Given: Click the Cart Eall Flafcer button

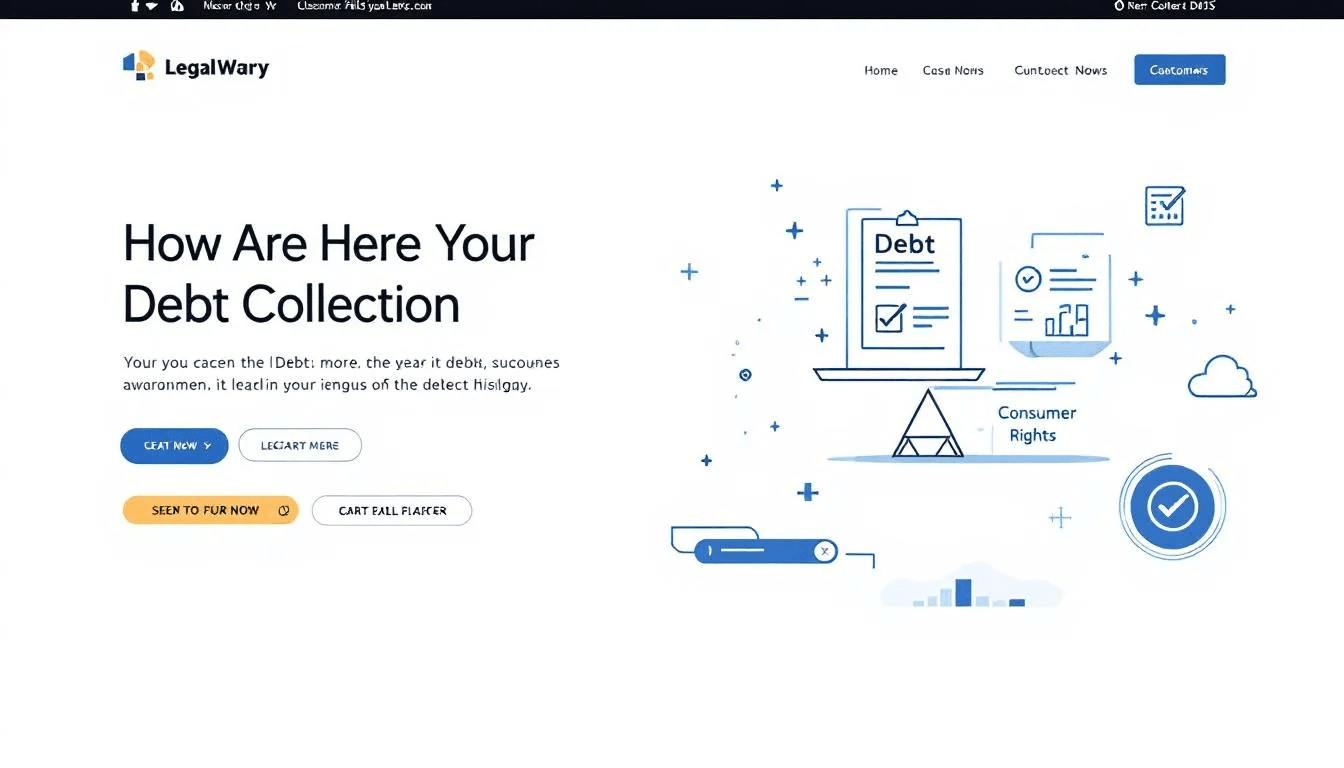Looking at the screenshot, I should pos(392,510).
